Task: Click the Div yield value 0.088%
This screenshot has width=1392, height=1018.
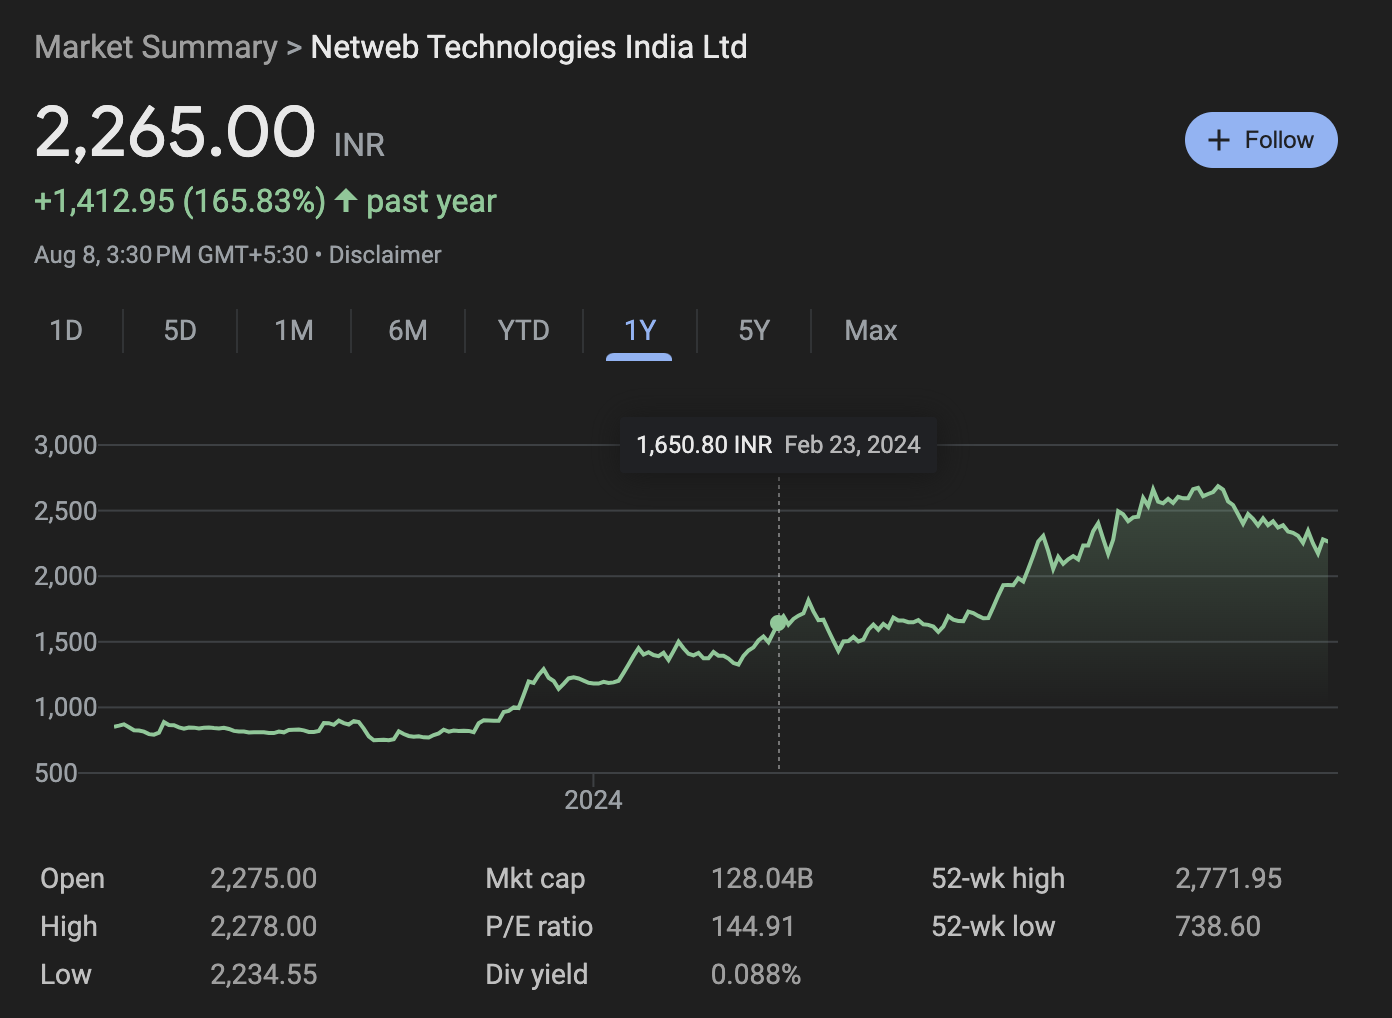Action: click(x=756, y=974)
